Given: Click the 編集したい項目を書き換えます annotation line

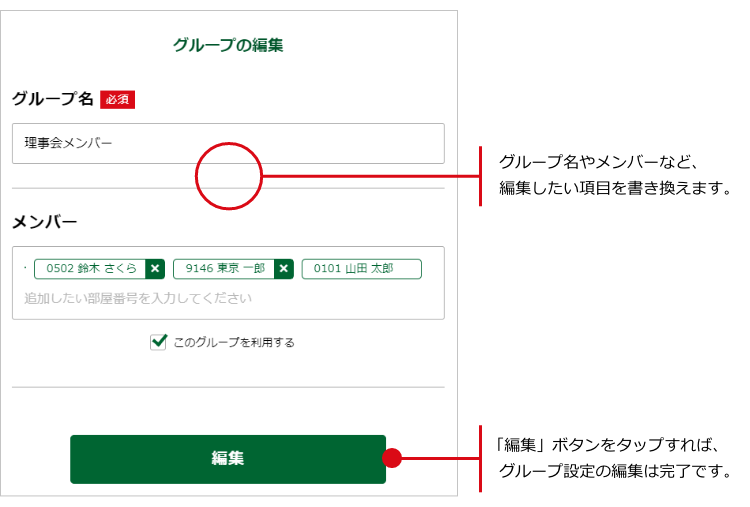Looking at the screenshot, I should [x=615, y=188].
